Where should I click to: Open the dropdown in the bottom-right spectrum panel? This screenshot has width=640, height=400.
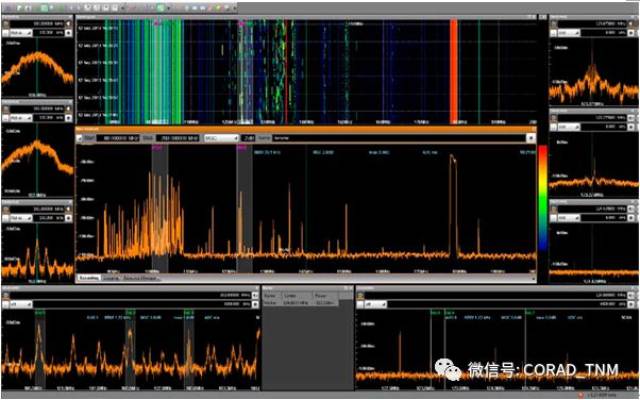tap(375, 304)
